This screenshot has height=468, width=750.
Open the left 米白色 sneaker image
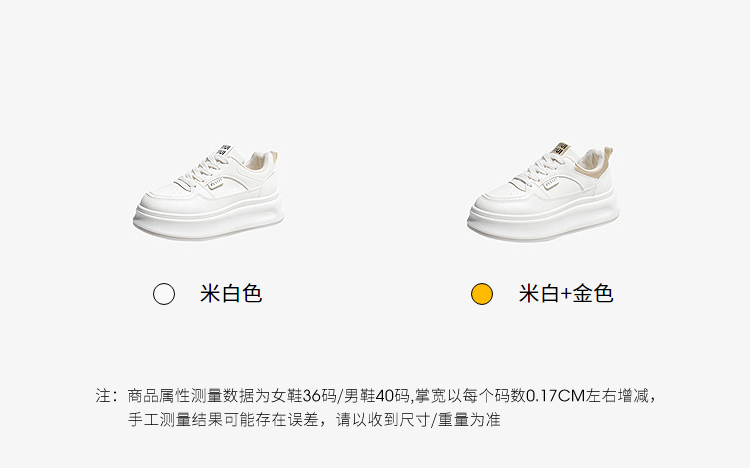(x=209, y=192)
